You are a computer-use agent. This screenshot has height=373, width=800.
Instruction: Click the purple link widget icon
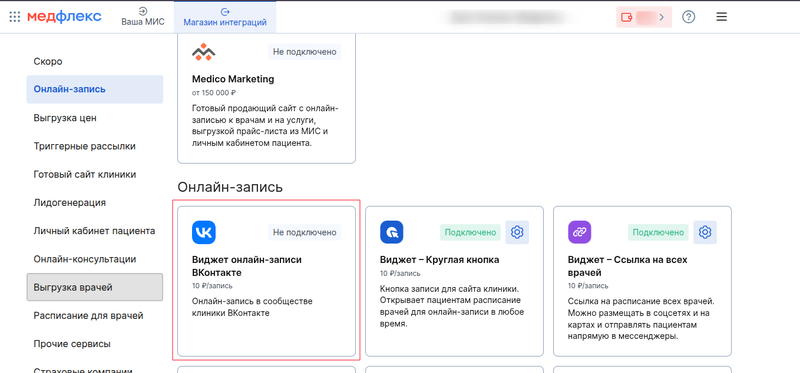(x=580, y=232)
